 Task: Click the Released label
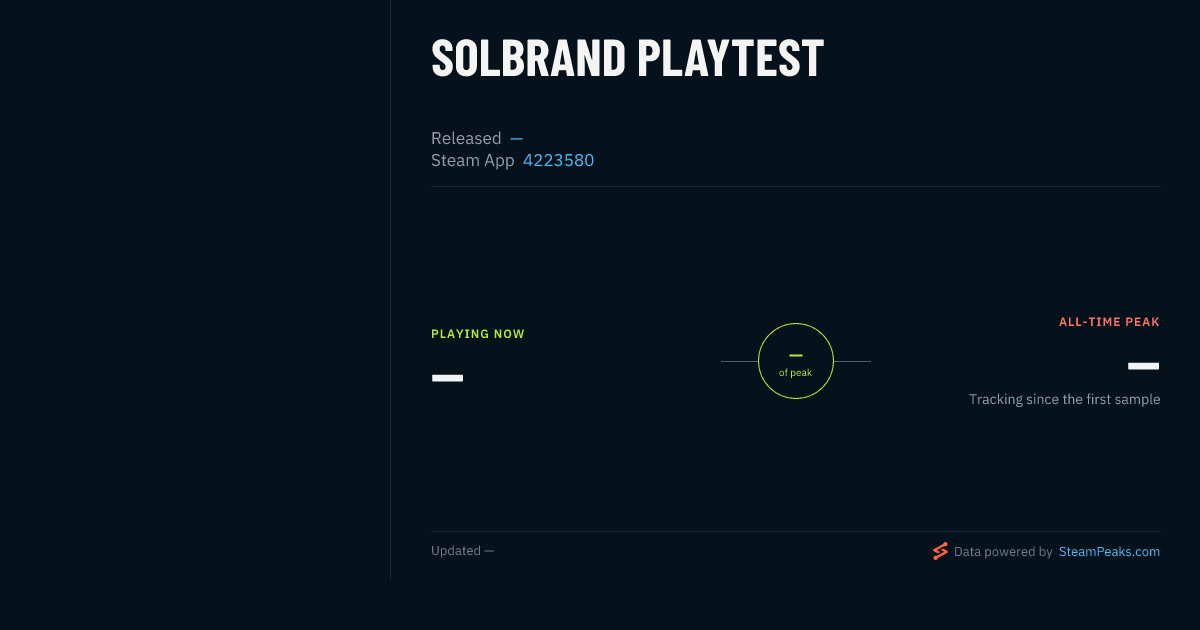click(x=466, y=138)
